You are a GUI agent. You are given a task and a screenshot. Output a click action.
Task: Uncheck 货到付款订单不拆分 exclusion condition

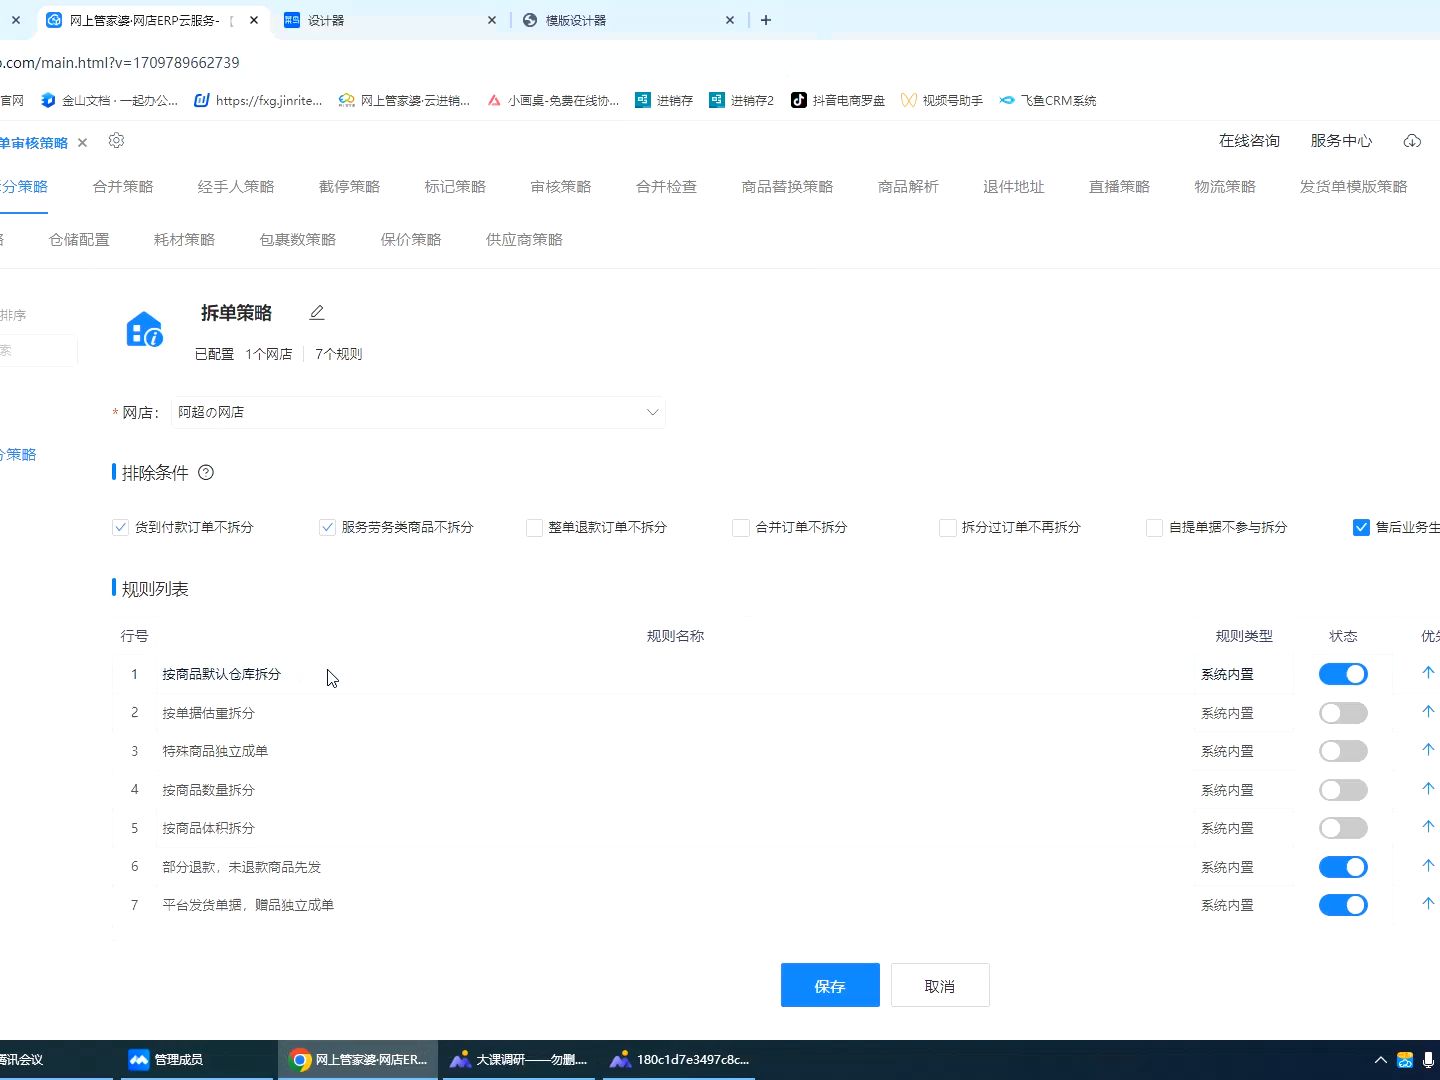tap(120, 527)
